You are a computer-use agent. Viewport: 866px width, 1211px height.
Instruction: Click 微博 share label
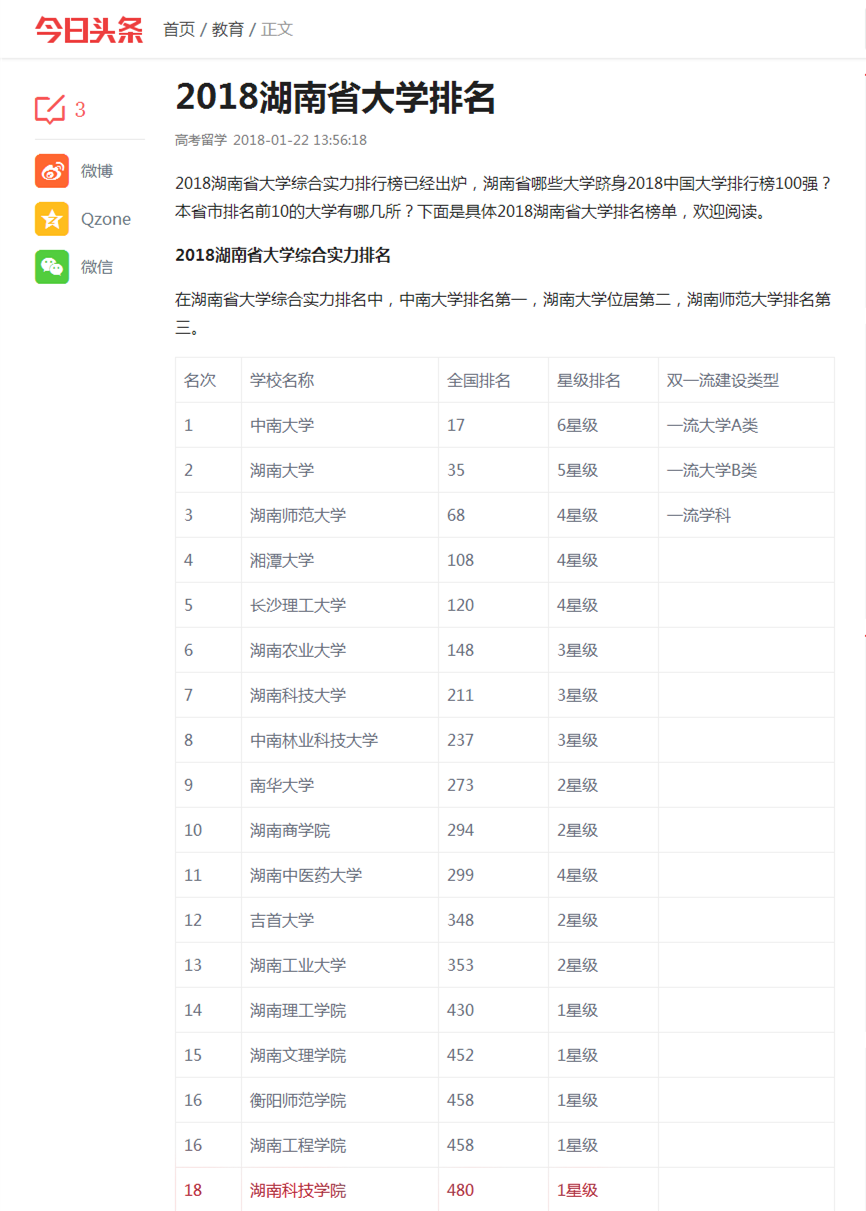click(97, 171)
